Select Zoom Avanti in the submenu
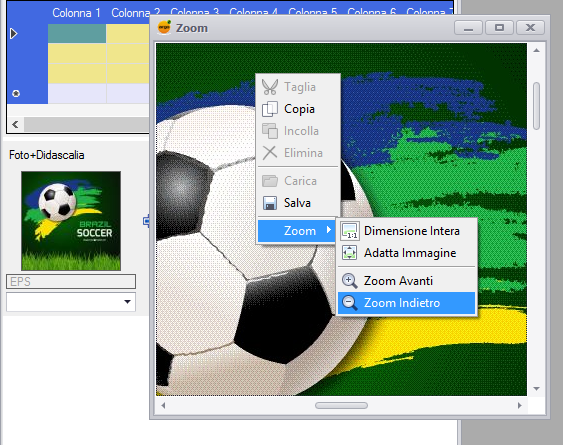 pyautogui.click(x=406, y=281)
